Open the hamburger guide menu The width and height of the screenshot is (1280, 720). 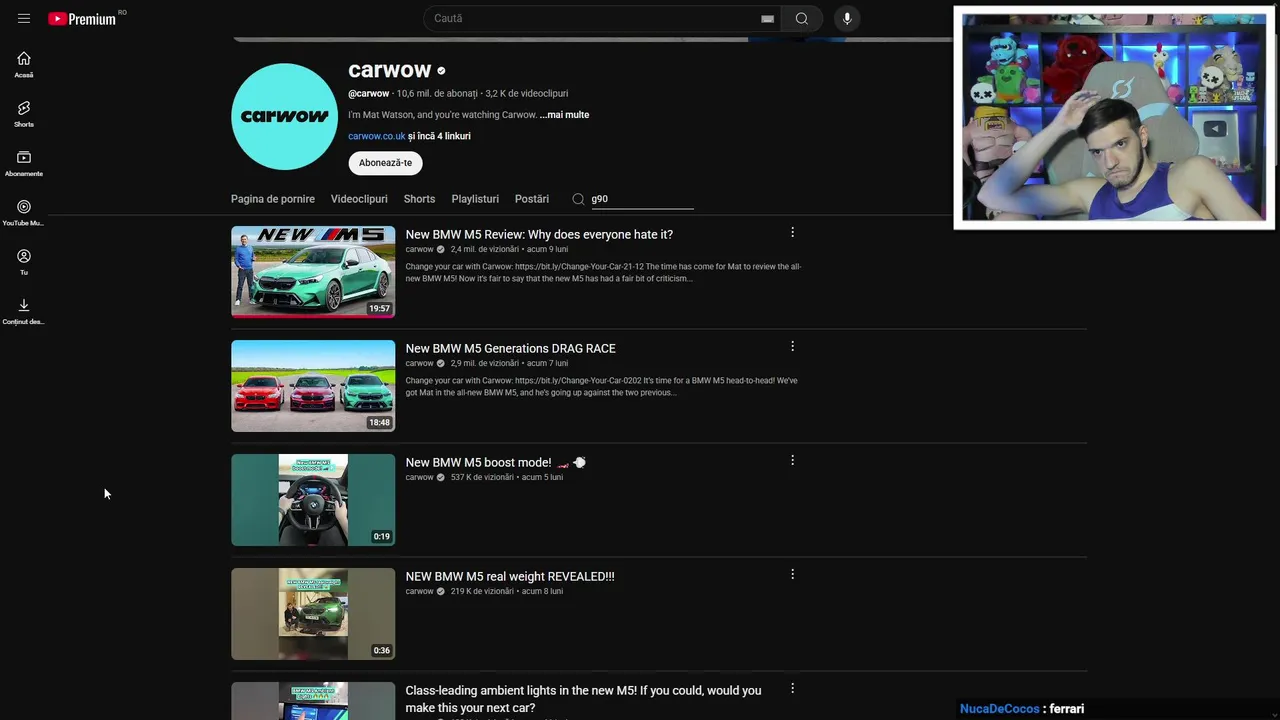click(24, 18)
